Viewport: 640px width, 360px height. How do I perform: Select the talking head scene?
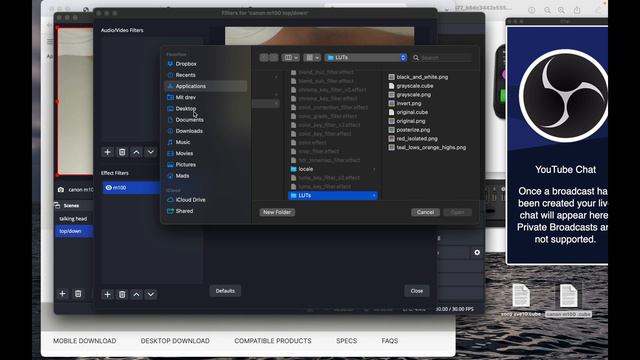coord(73,219)
